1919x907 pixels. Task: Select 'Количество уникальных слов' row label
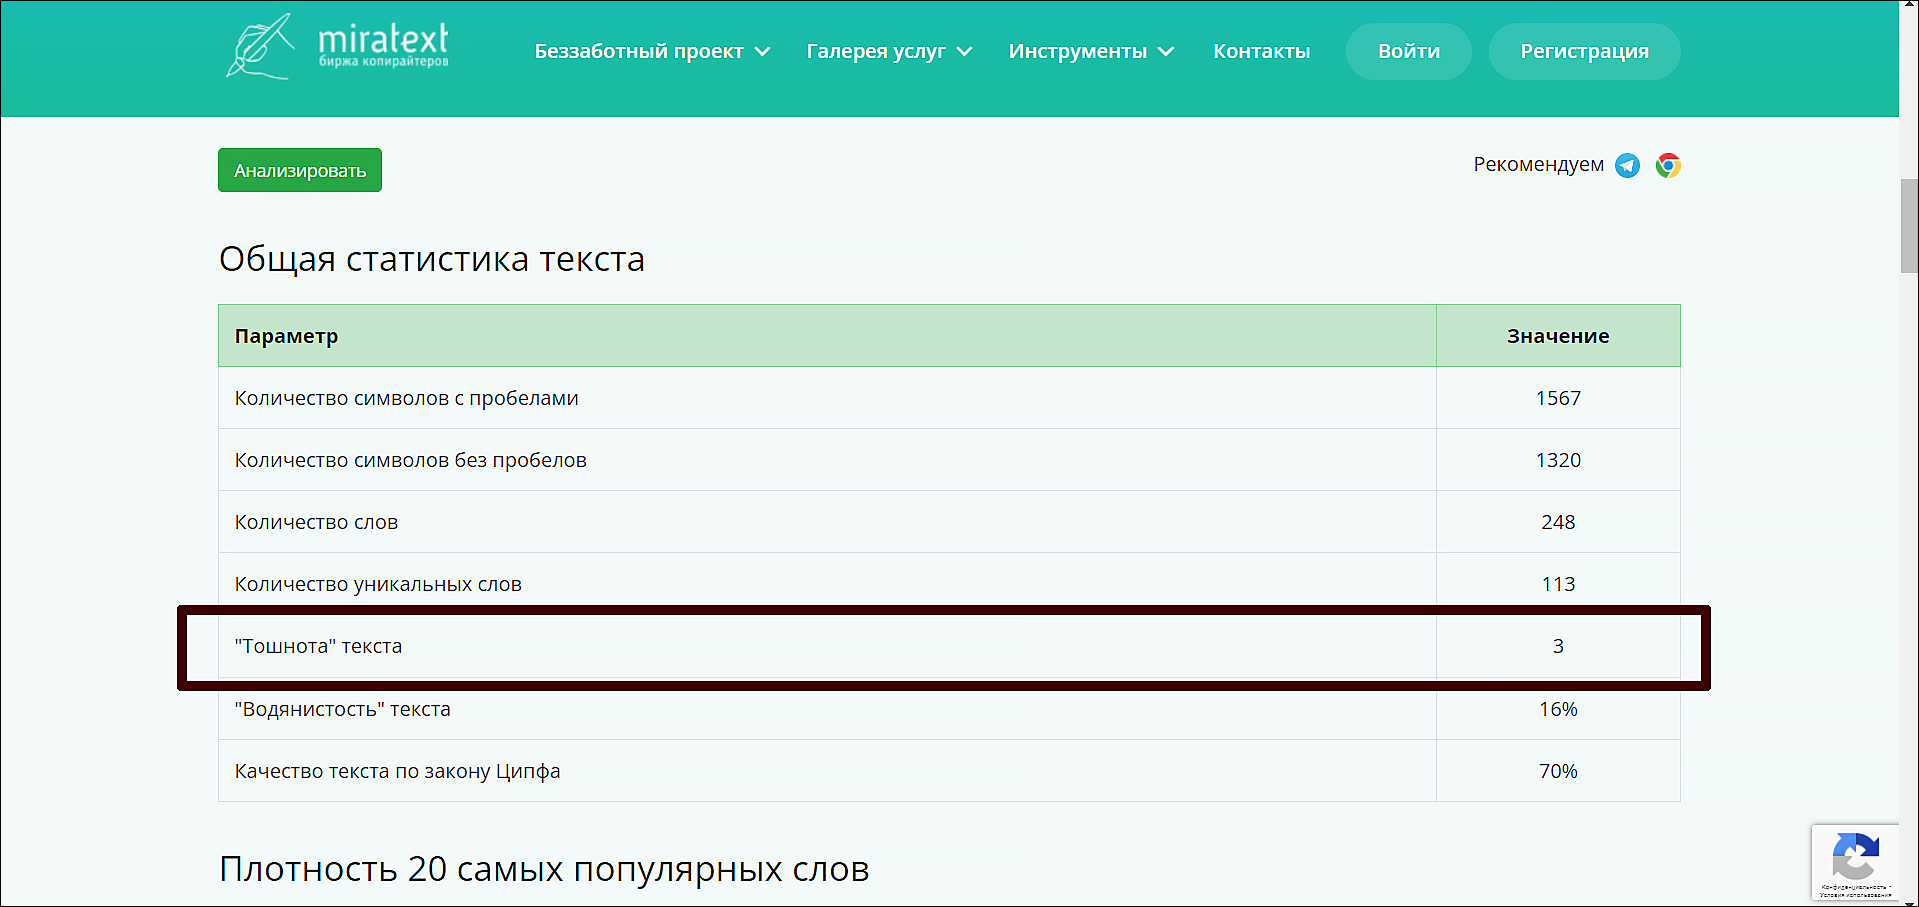coord(378,584)
